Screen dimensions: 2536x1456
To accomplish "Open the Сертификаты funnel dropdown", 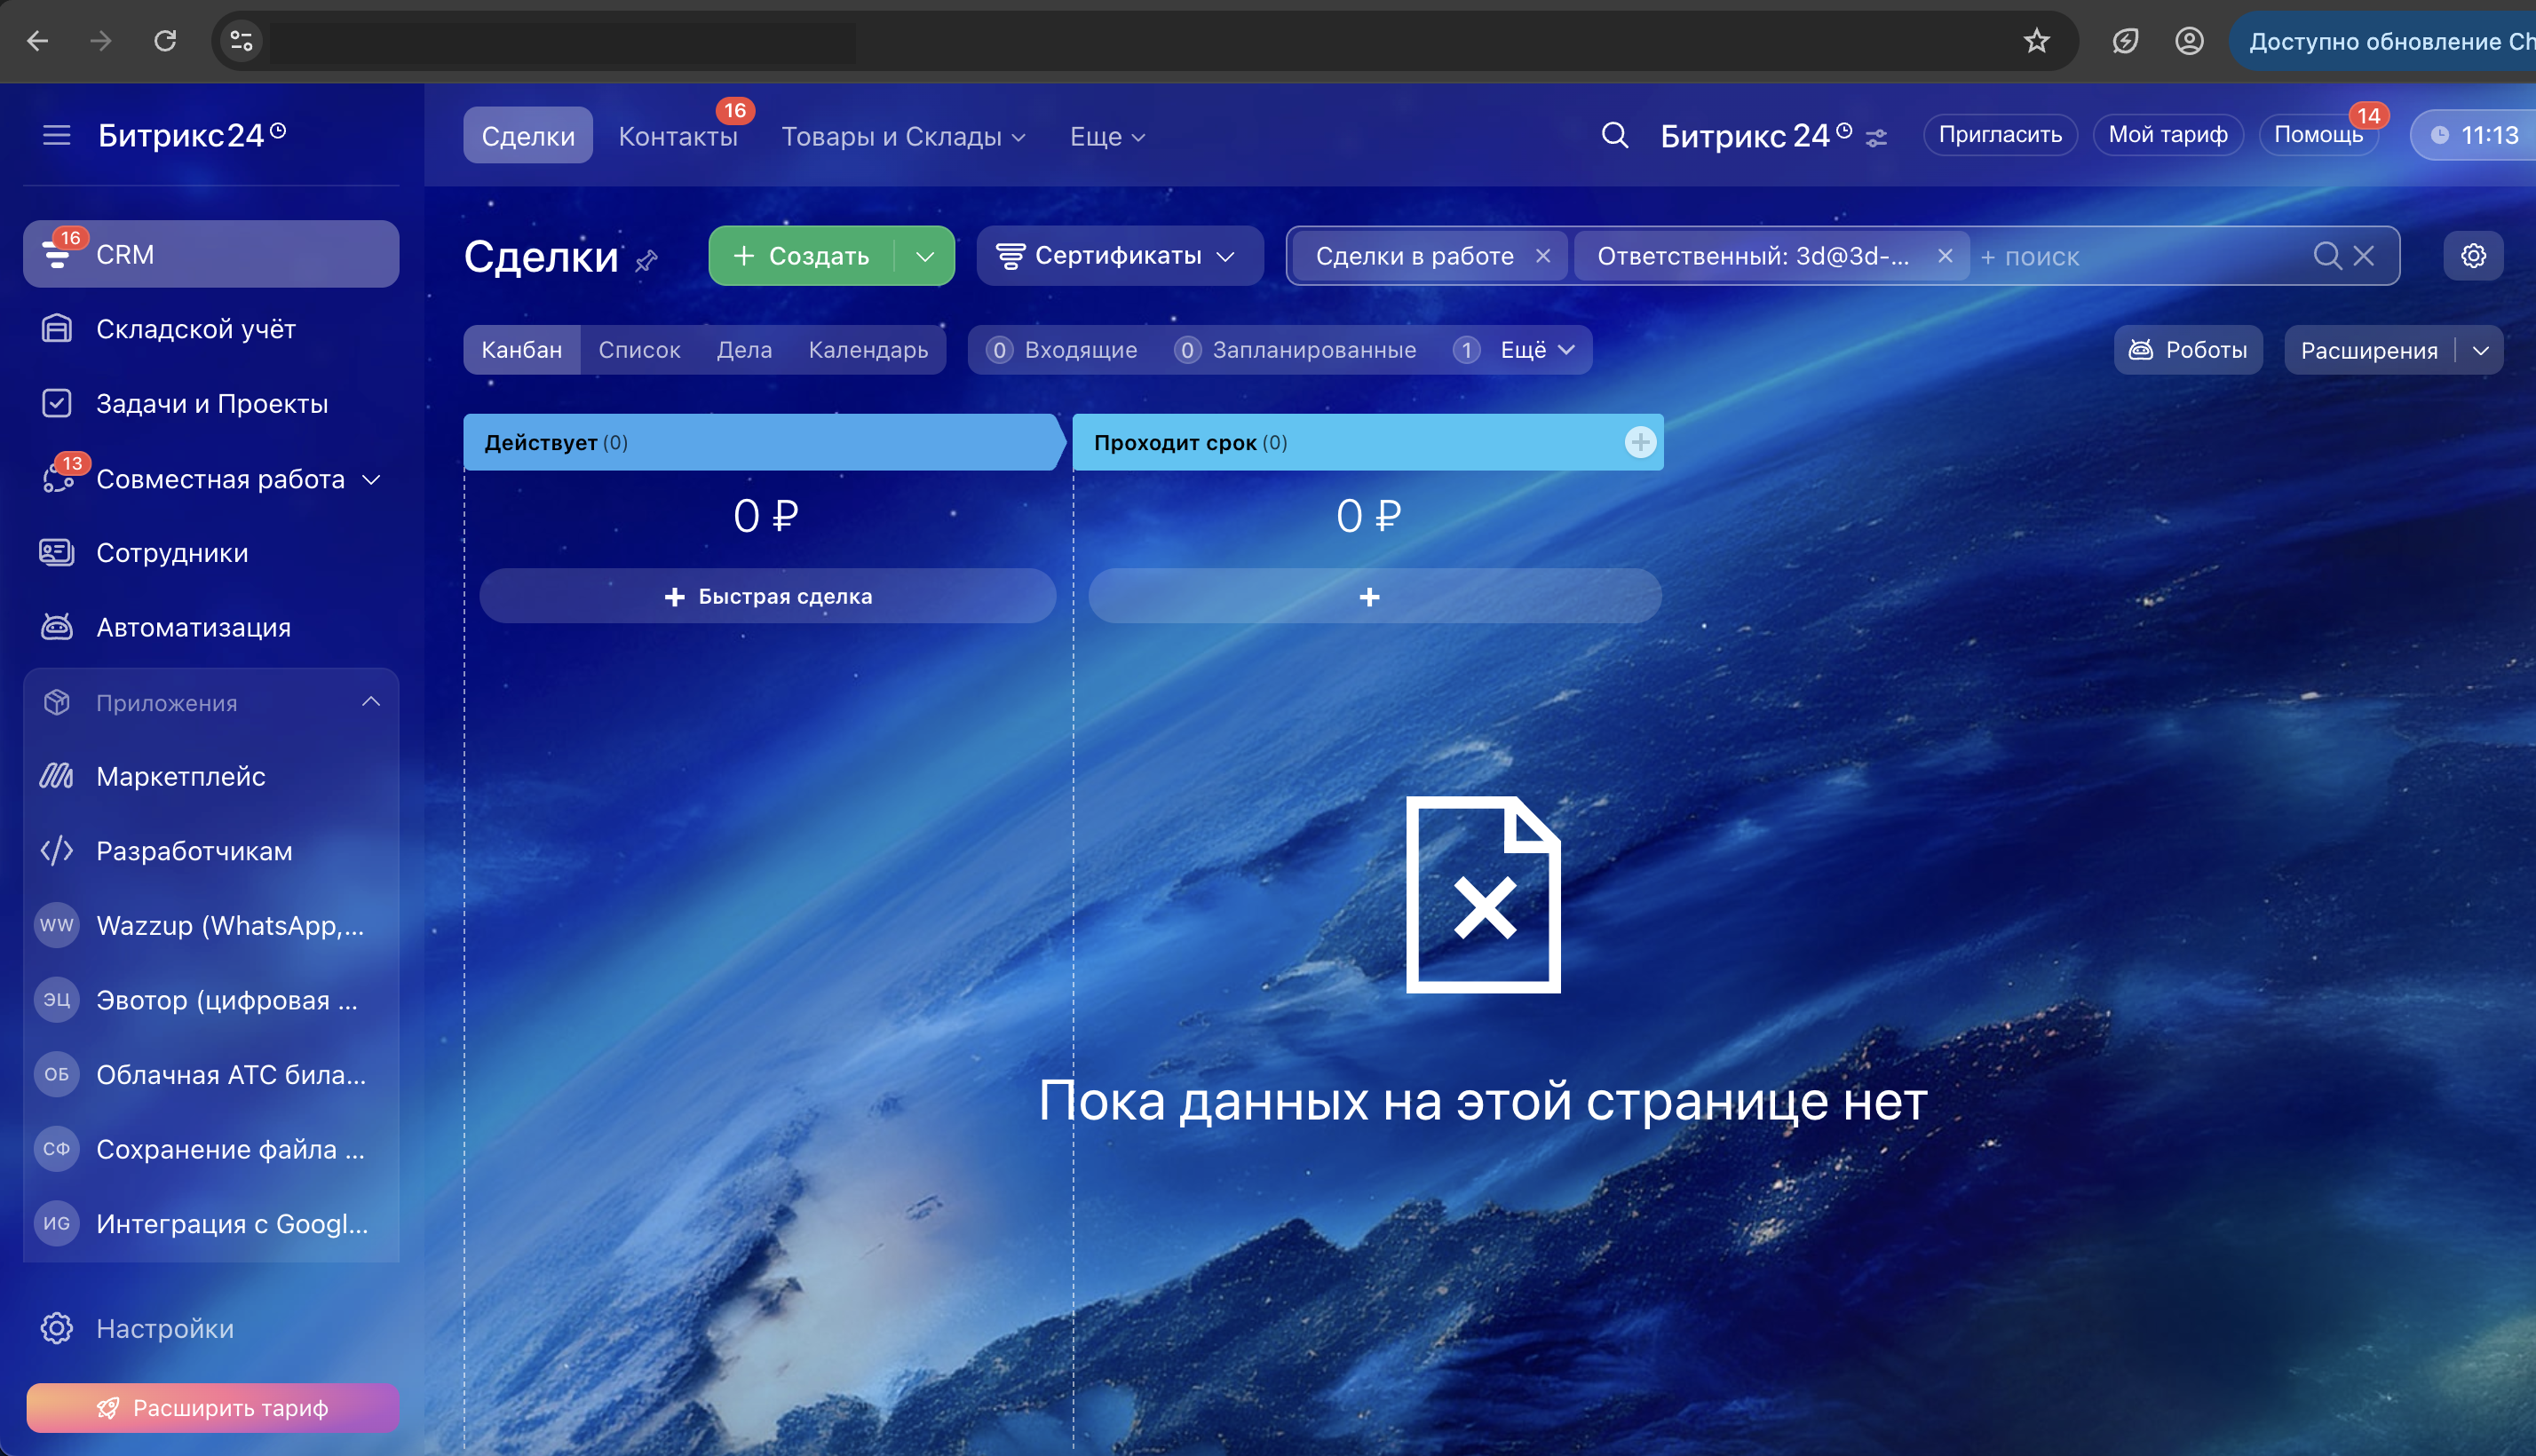I will pos(1119,256).
